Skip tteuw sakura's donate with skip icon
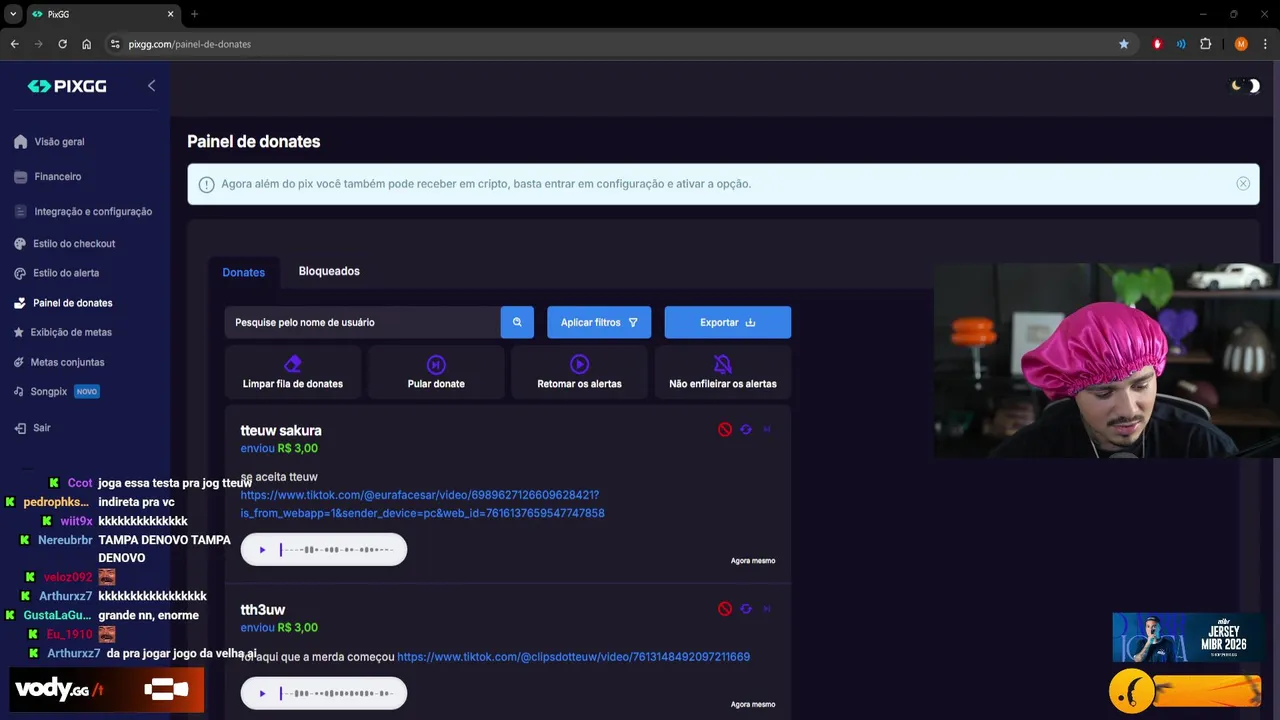 coord(767,429)
